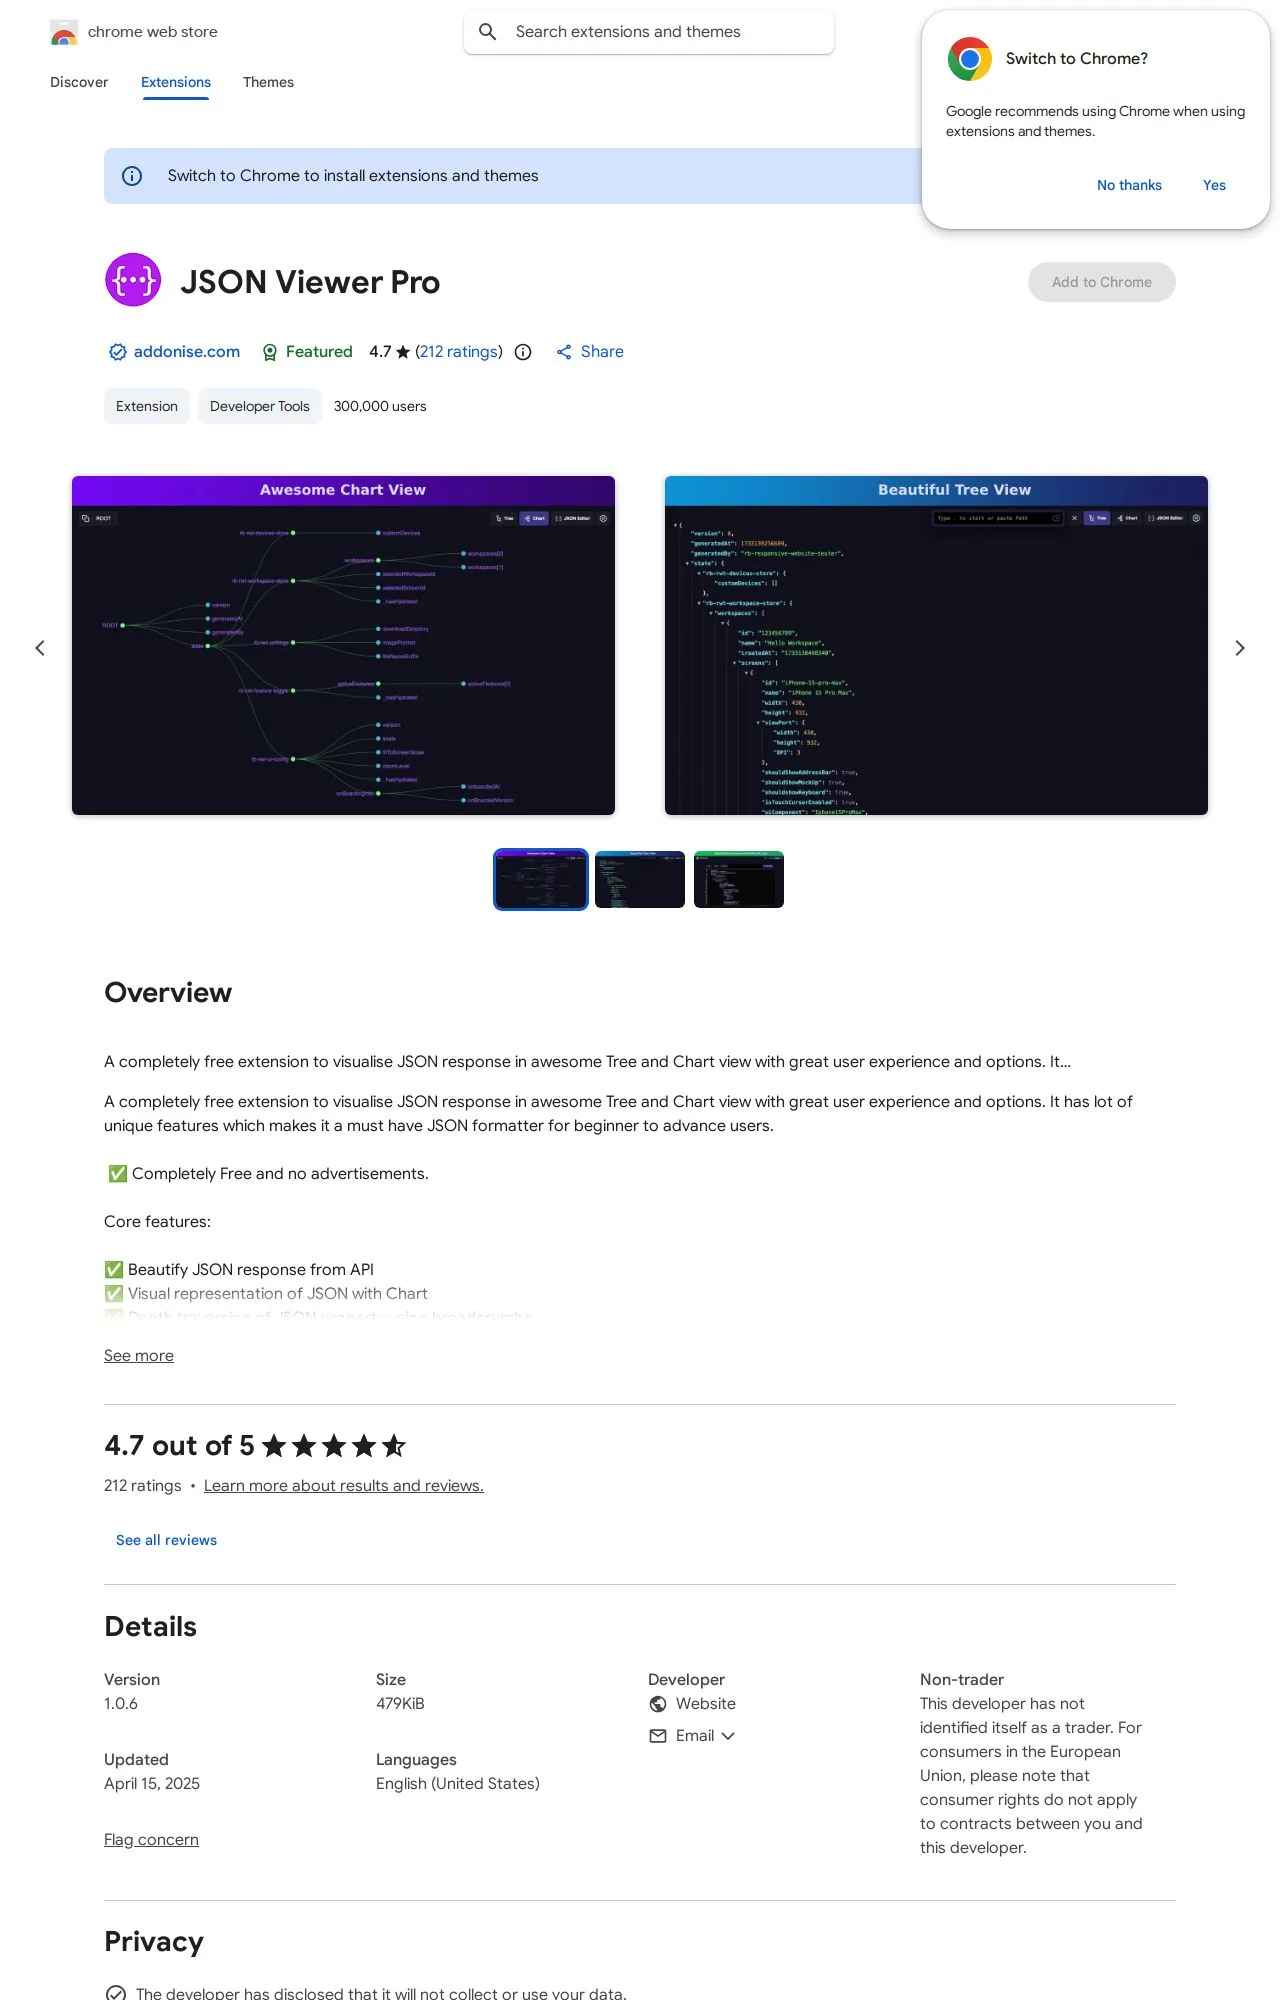Click the verified badge beside addonise.com

(x=118, y=352)
